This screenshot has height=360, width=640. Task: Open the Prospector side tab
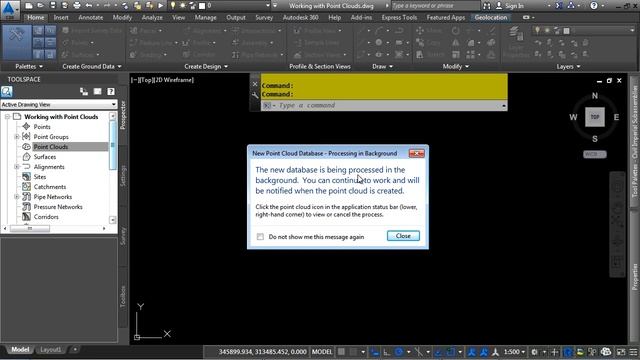pyautogui.click(x=123, y=115)
